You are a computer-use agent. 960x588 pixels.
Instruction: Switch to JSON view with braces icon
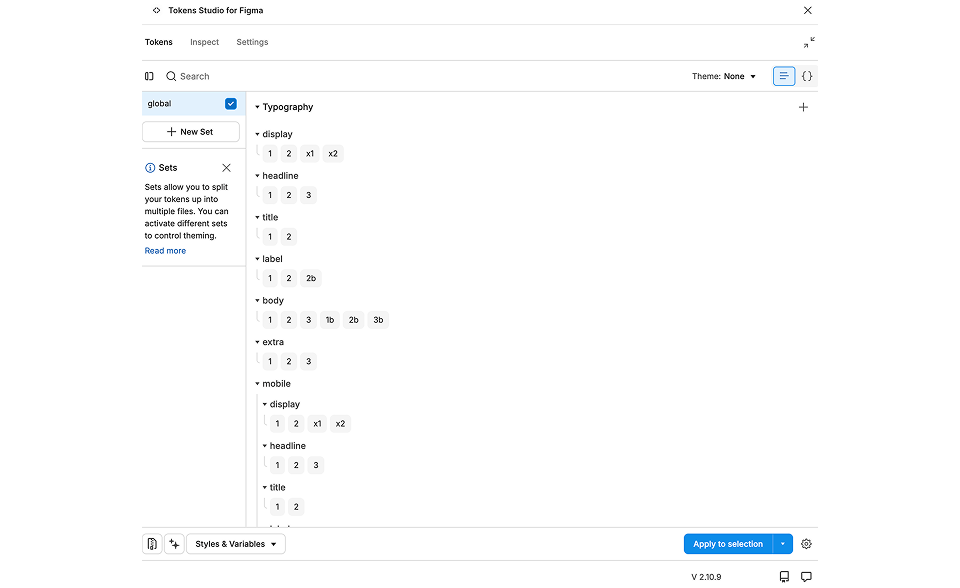pyautogui.click(x=807, y=76)
